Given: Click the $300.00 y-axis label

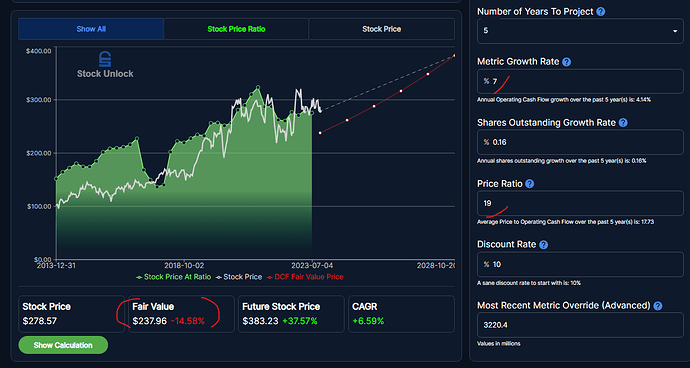Looking at the screenshot, I should click(39, 100).
